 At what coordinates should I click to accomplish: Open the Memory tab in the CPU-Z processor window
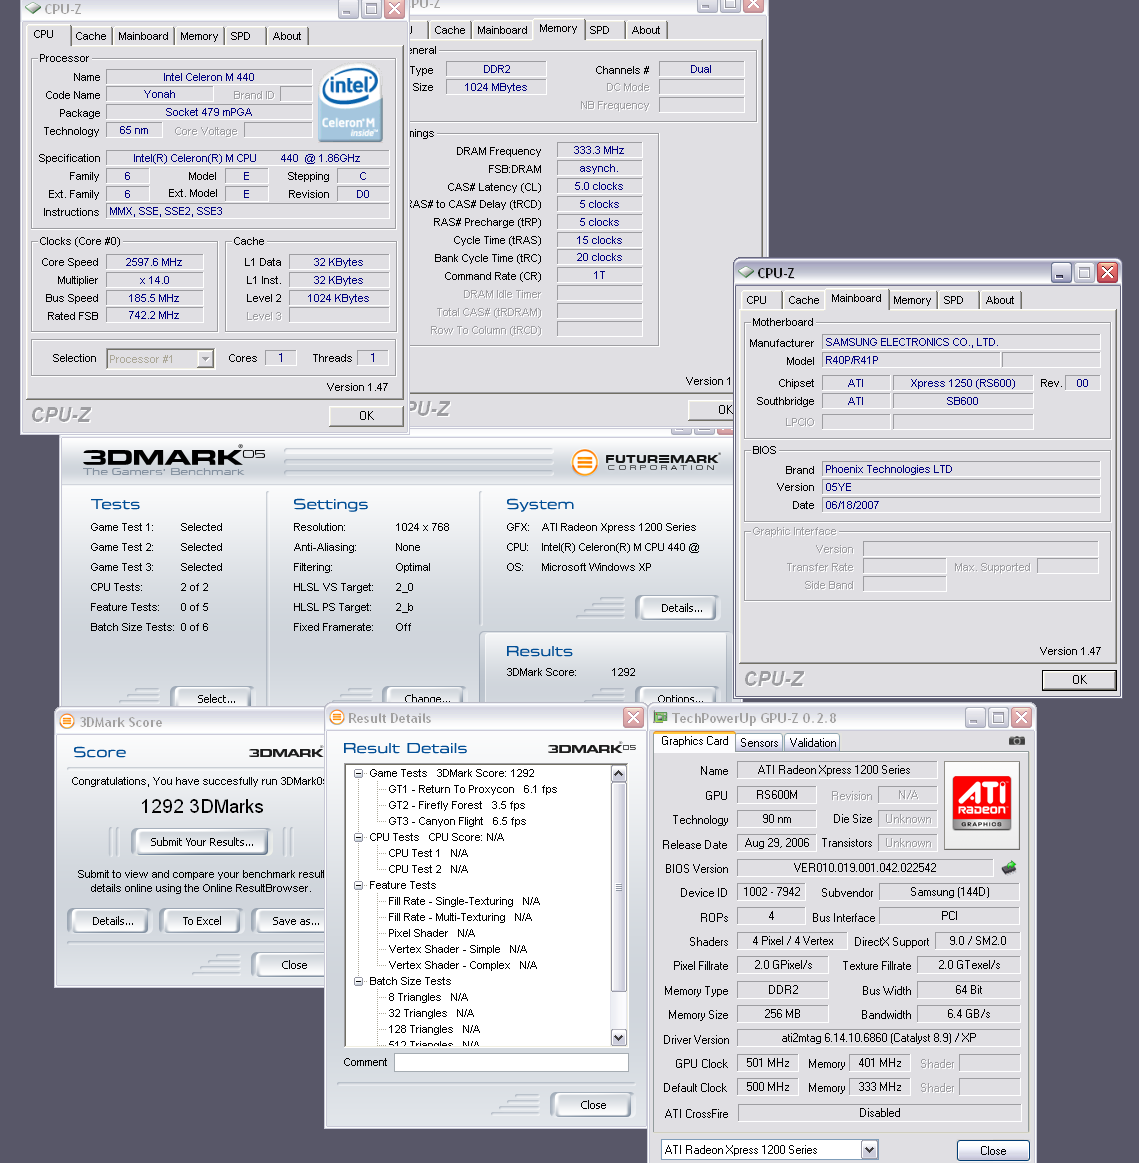click(x=199, y=36)
